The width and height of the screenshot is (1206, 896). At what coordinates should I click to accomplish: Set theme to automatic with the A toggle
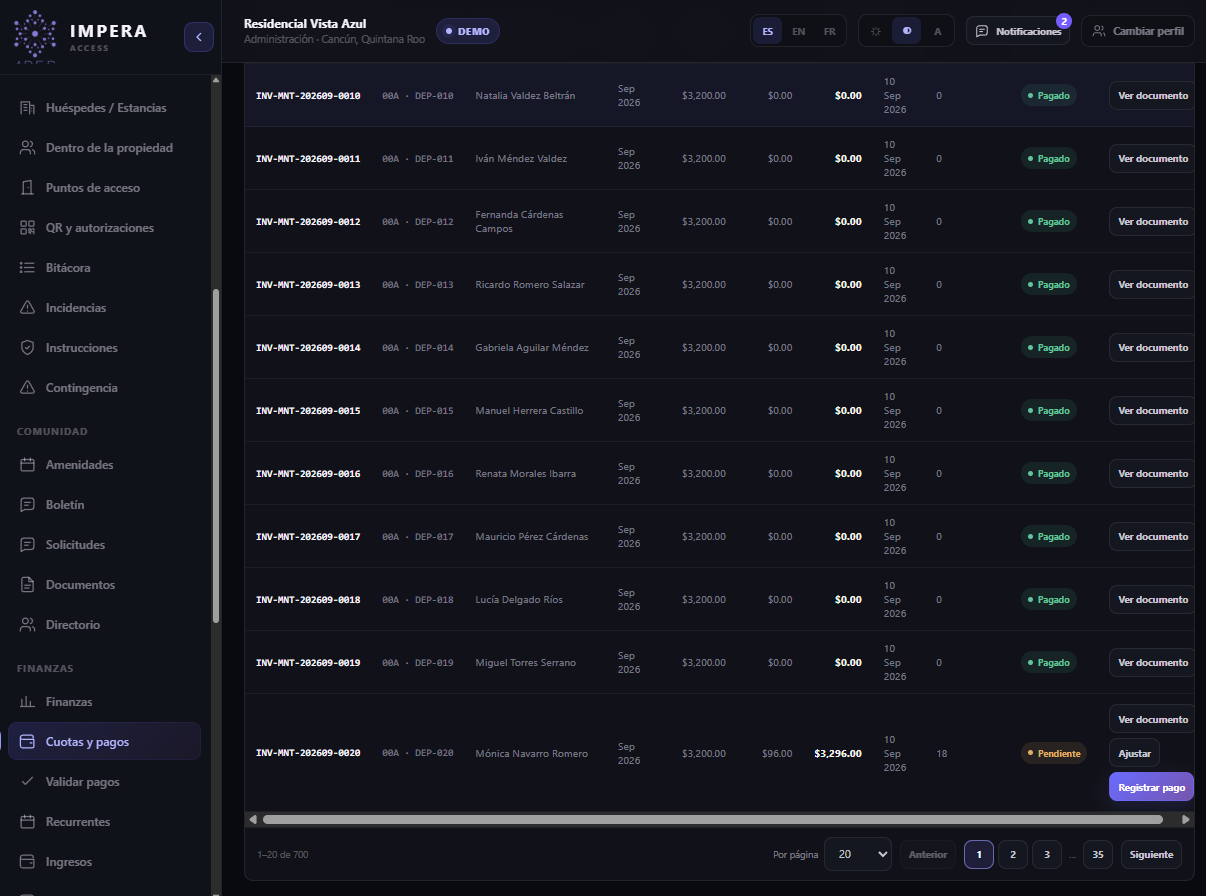pyautogui.click(x=937, y=31)
